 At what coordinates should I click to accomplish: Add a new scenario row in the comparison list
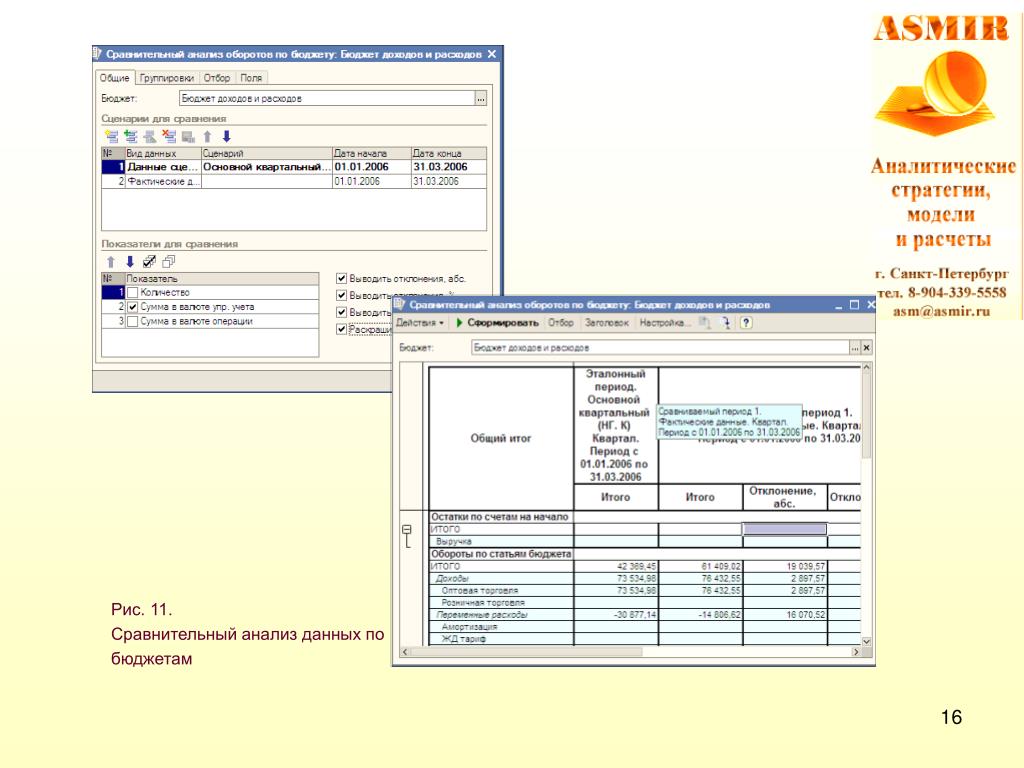point(112,136)
